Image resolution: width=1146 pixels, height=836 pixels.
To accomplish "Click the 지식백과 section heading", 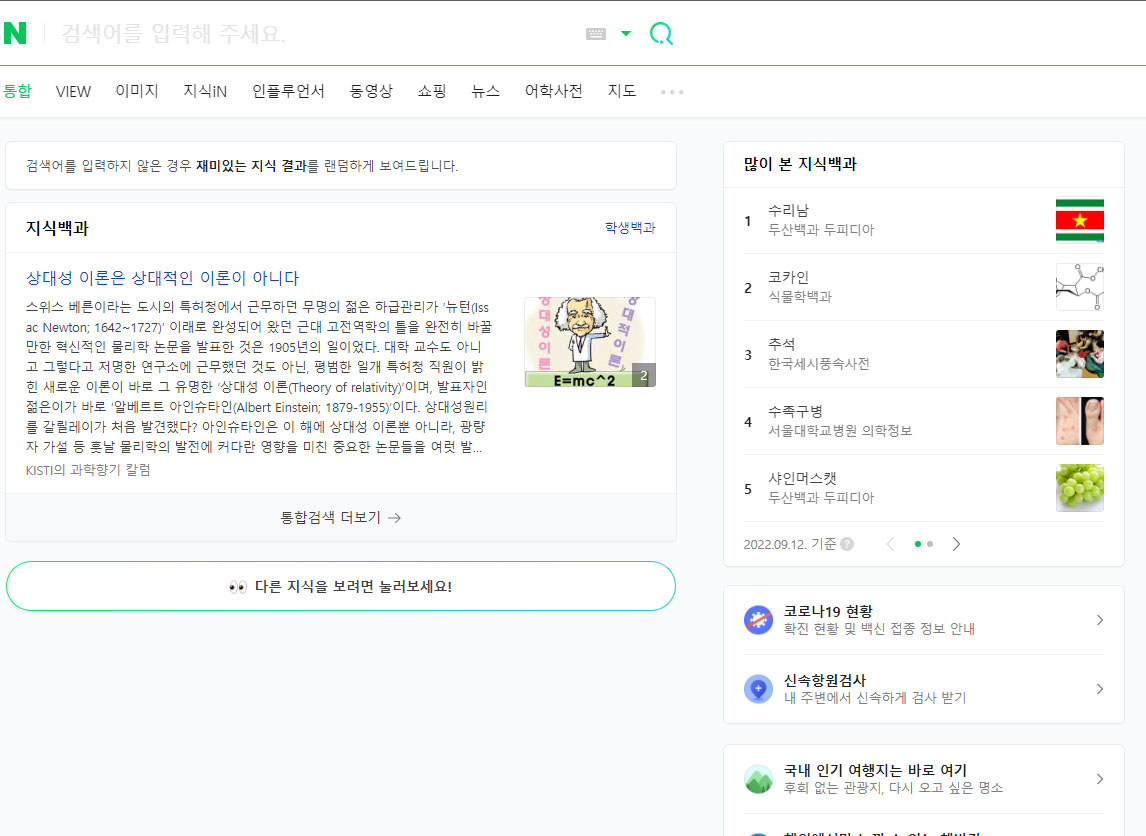I will click(57, 228).
